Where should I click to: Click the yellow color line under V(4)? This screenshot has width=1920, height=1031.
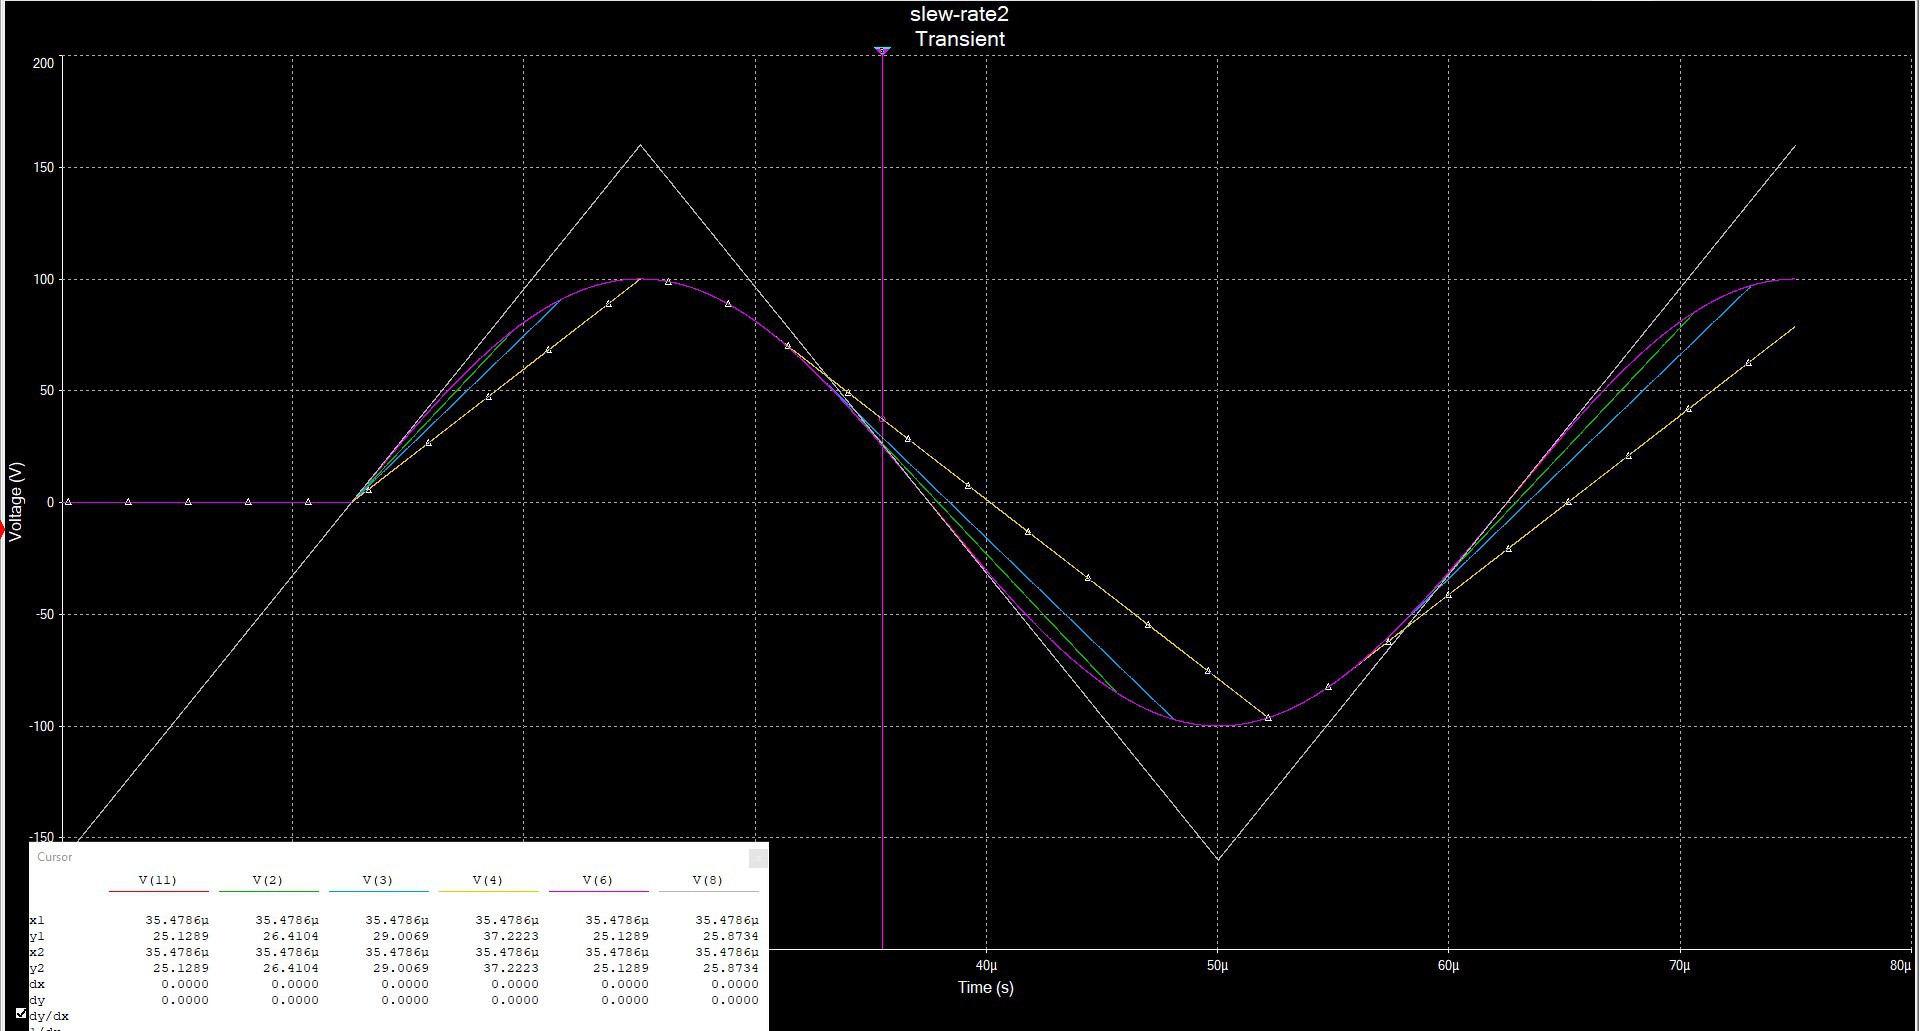coord(488,891)
